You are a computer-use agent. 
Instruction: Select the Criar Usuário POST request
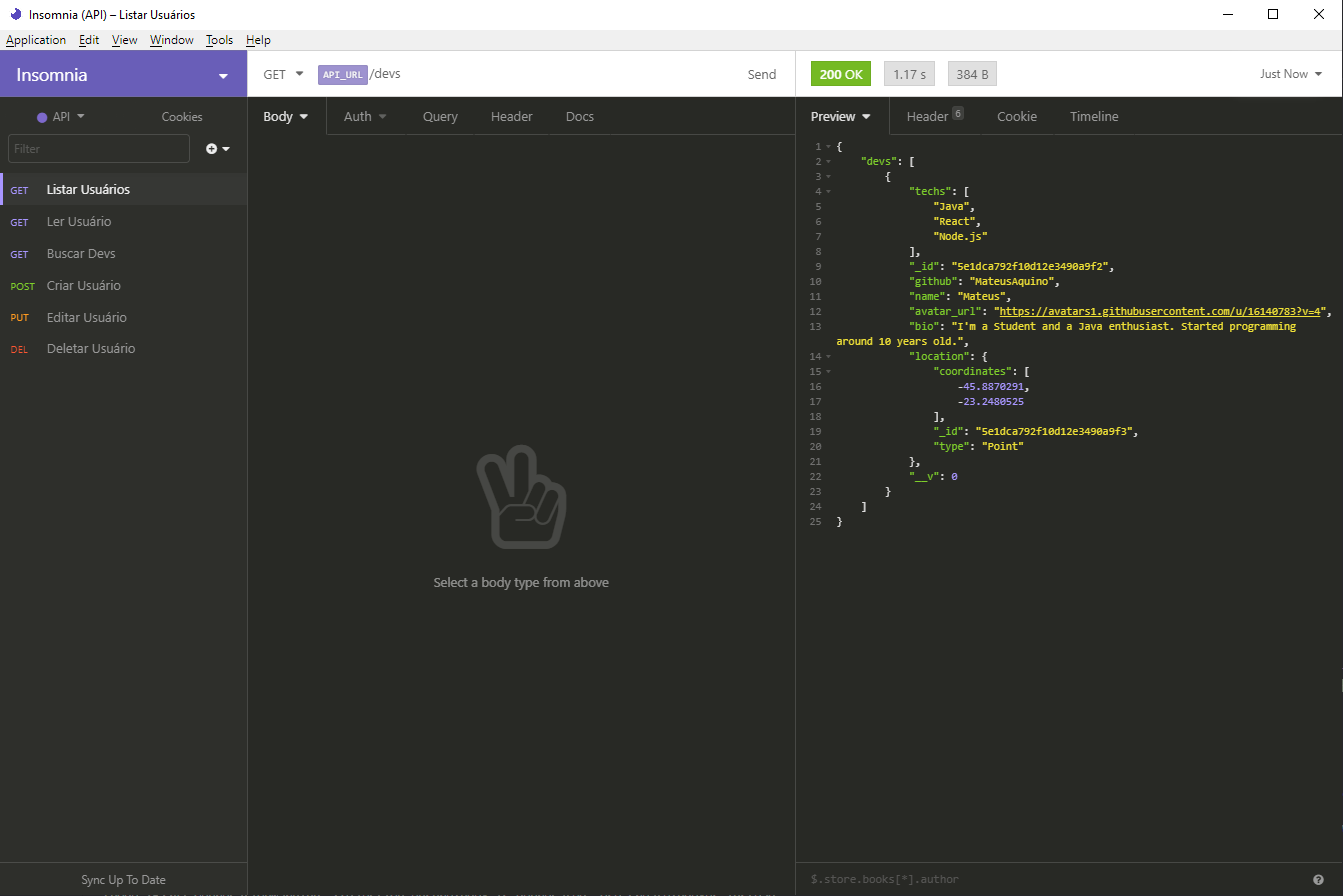tap(123, 285)
